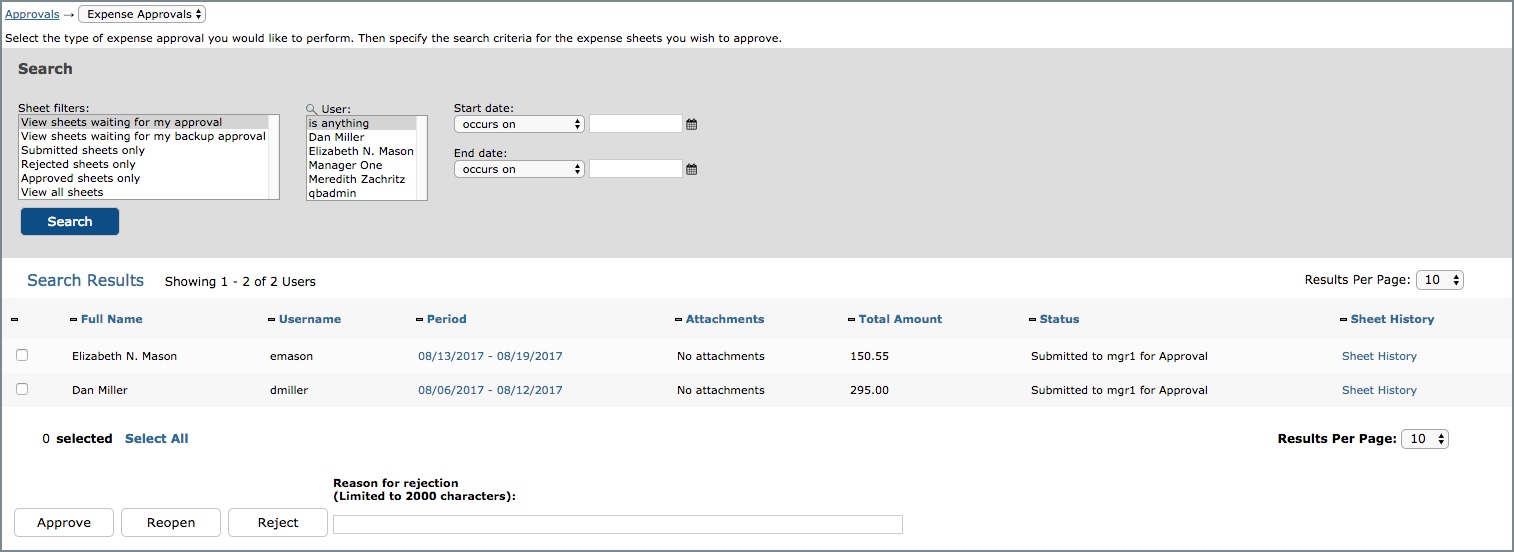Open the Expense Approvals dropdown

point(142,14)
